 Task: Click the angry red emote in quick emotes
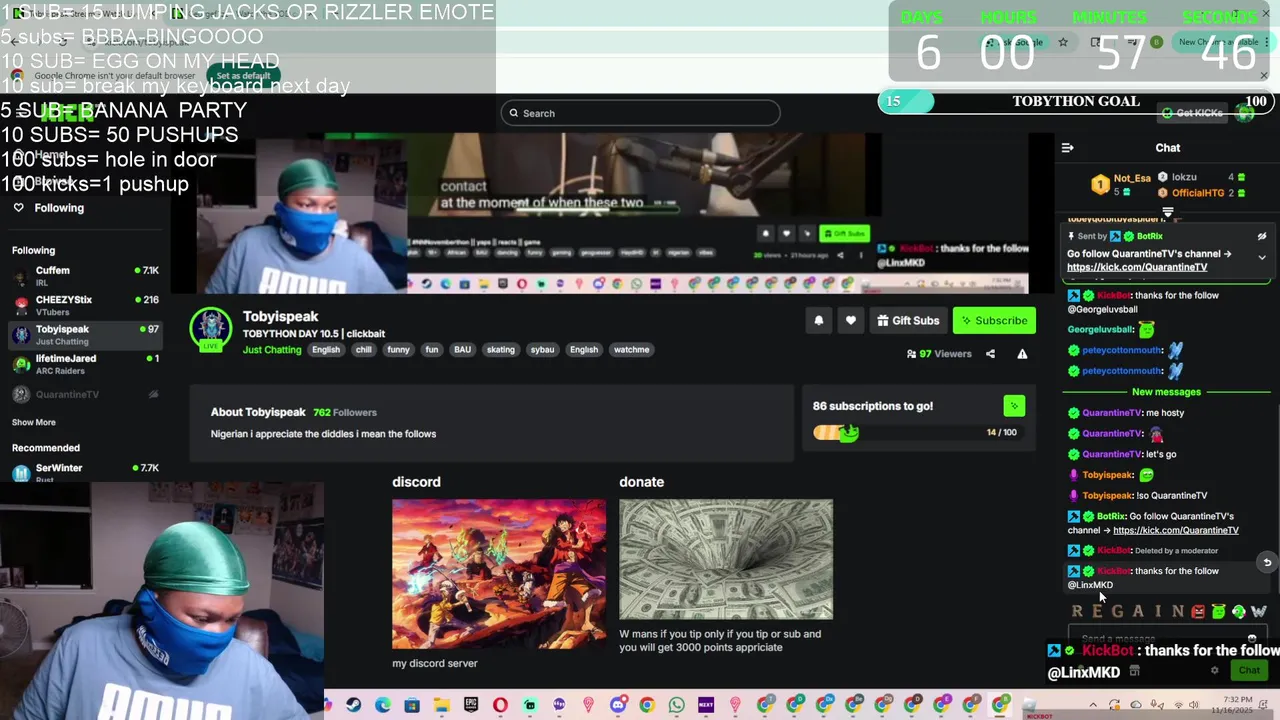[1198, 611]
